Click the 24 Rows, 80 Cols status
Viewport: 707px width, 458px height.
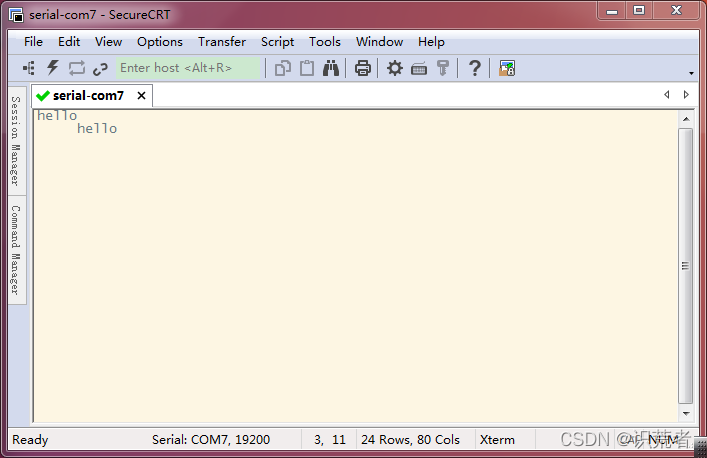click(x=410, y=440)
